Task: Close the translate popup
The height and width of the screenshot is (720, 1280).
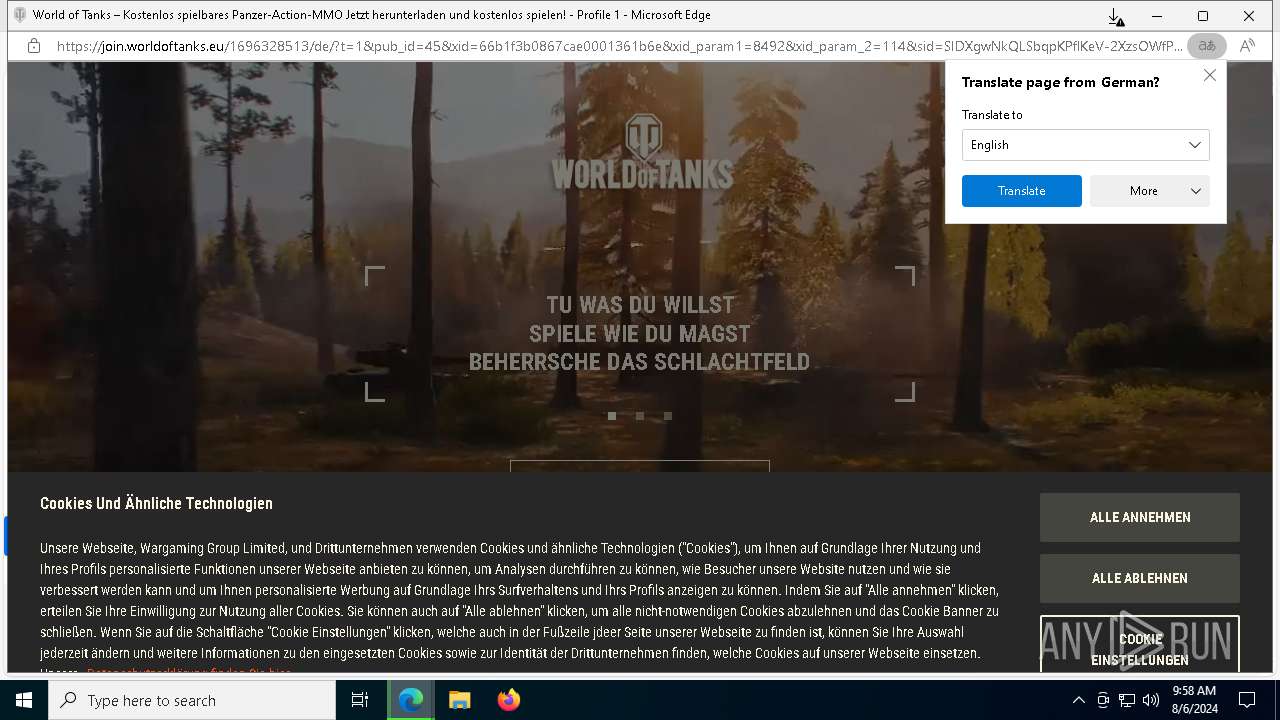Action: coord(1210,75)
